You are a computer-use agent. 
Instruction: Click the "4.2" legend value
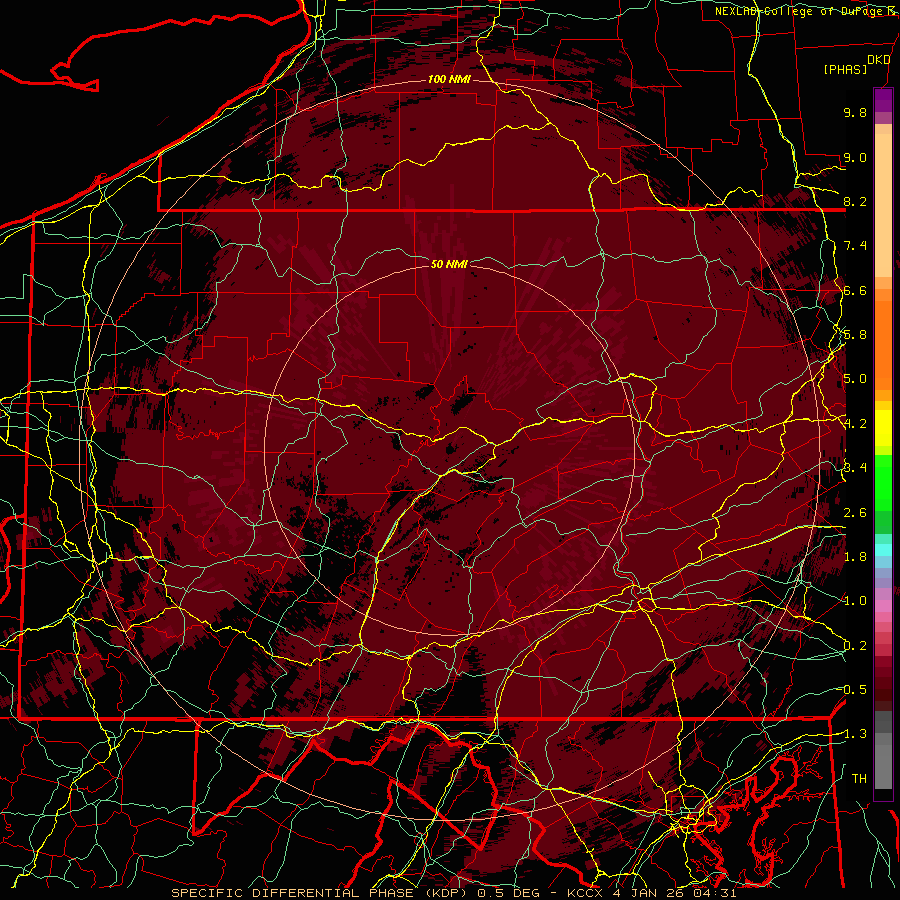click(x=855, y=424)
